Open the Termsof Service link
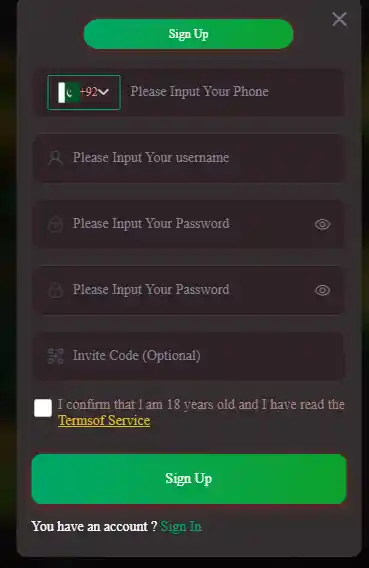 (104, 421)
